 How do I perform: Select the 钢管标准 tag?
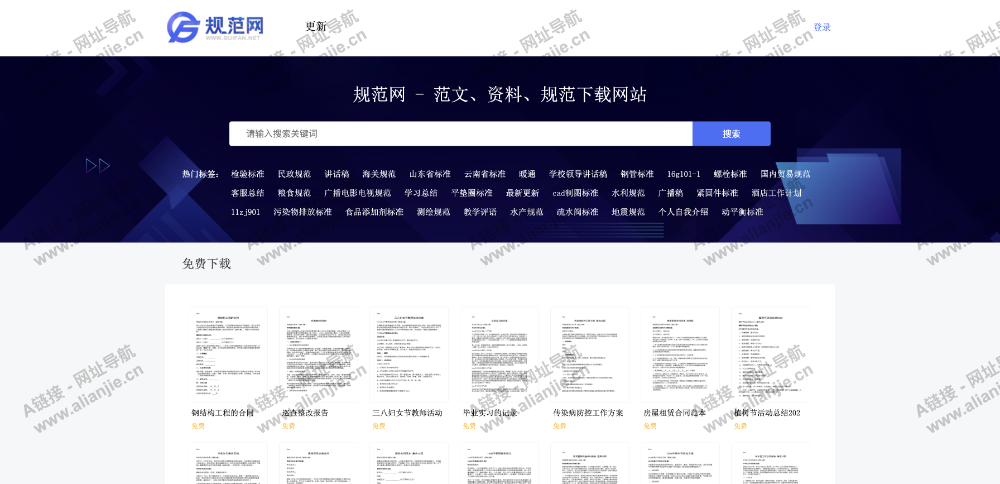(637, 173)
